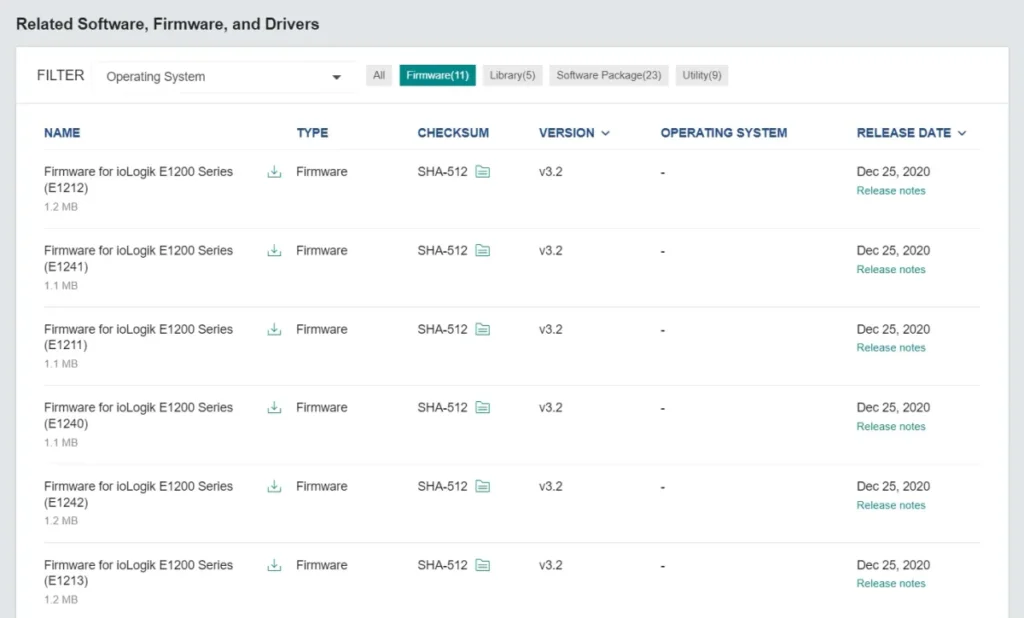Click SHA-512 text in E1240 row
This screenshot has height=618, width=1024.
click(443, 408)
